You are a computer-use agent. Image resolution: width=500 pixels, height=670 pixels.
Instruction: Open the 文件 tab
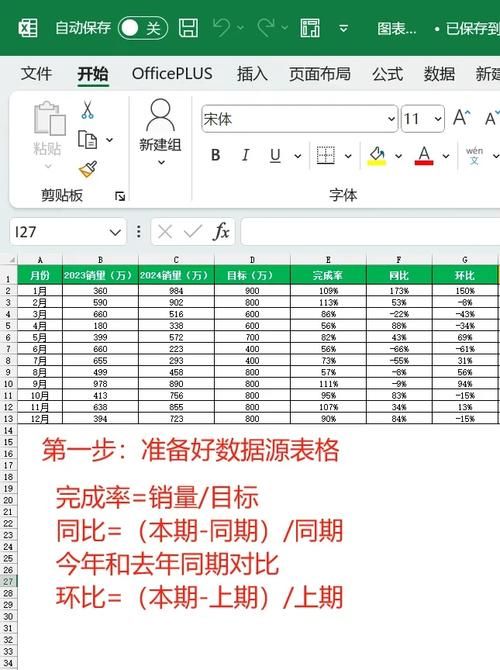pyautogui.click(x=36, y=74)
